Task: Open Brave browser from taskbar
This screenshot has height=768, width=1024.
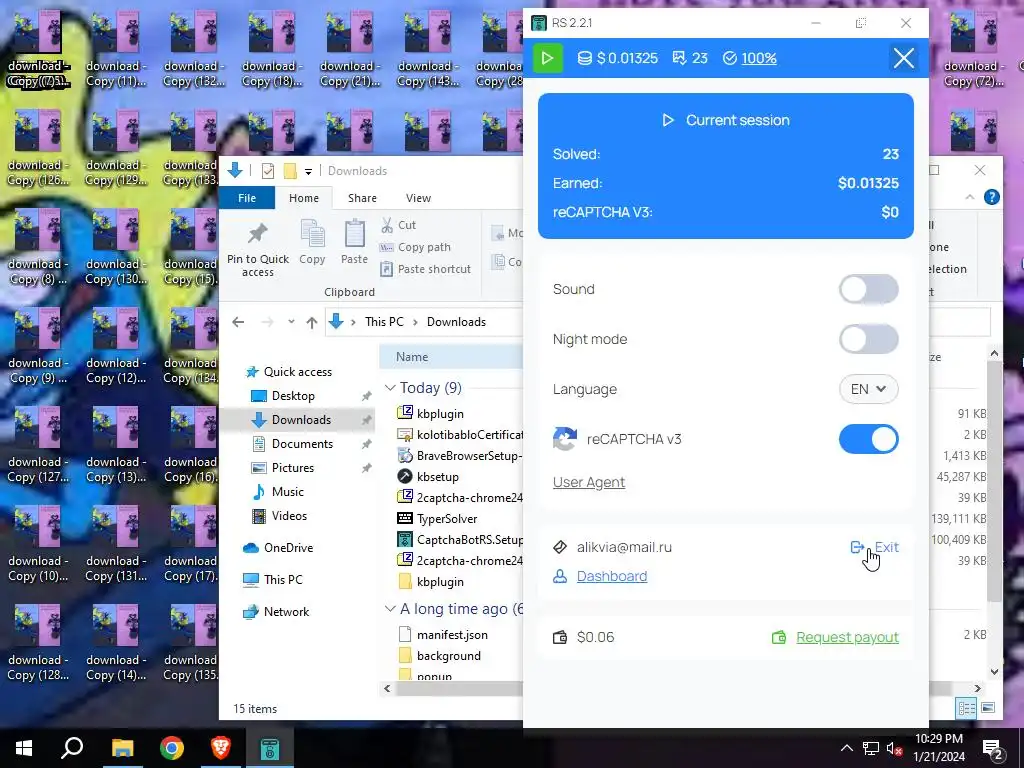Action: coord(221,748)
